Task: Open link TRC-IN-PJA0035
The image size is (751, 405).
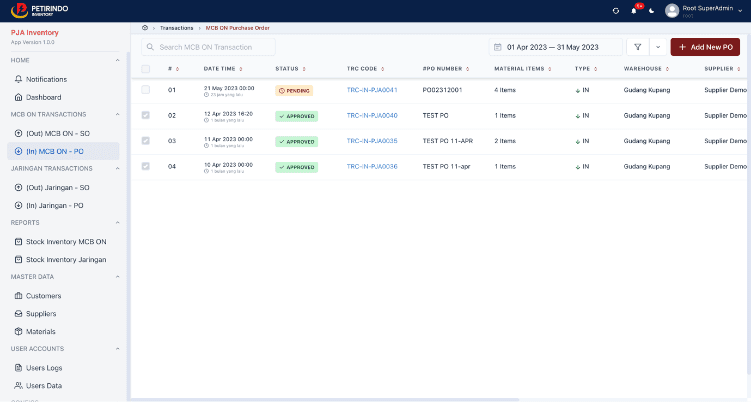Action: coord(372,141)
